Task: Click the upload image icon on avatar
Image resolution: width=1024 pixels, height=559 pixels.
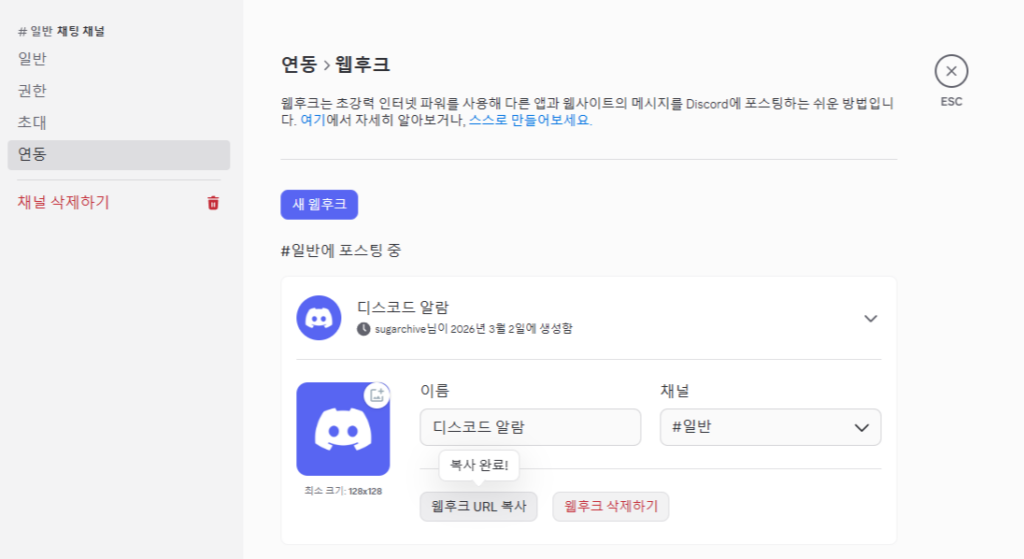Action: tap(377, 395)
